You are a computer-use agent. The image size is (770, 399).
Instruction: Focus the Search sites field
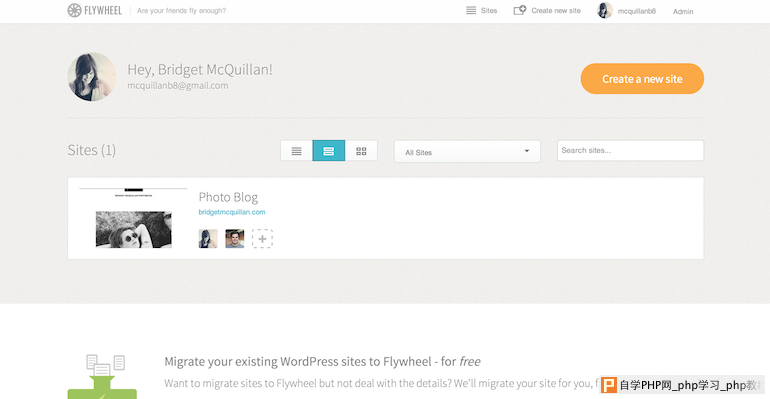pos(630,150)
